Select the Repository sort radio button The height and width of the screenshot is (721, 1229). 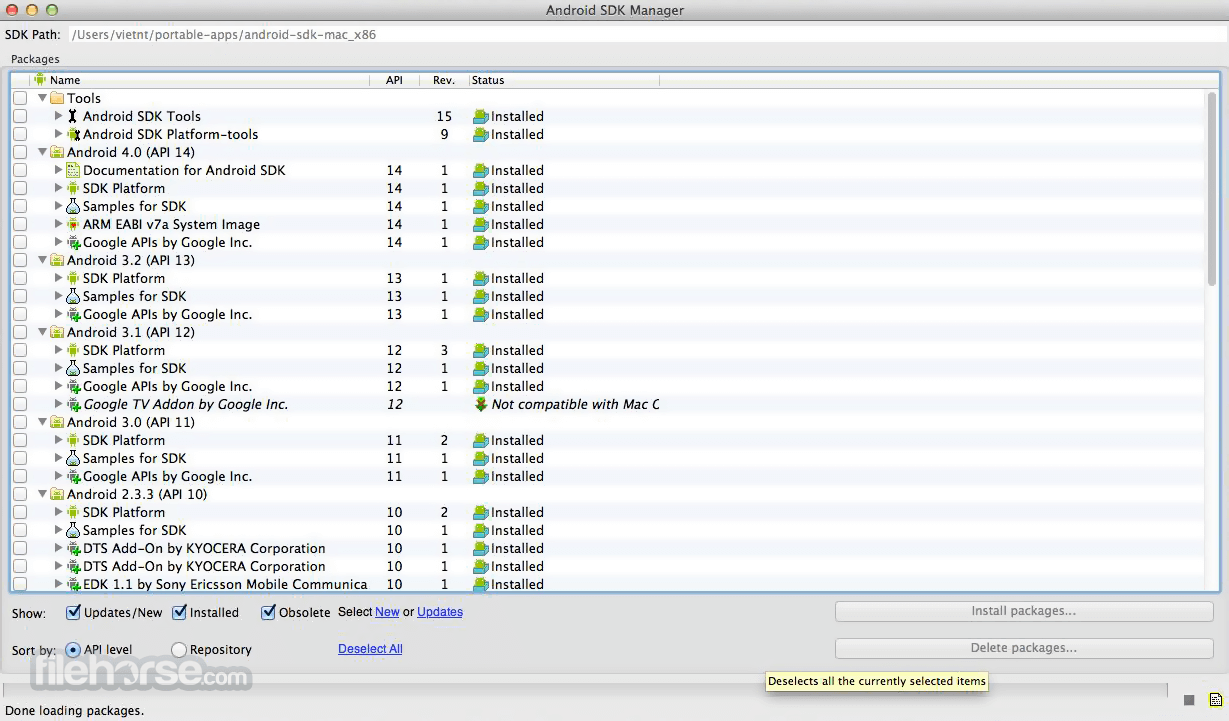click(x=179, y=650)
